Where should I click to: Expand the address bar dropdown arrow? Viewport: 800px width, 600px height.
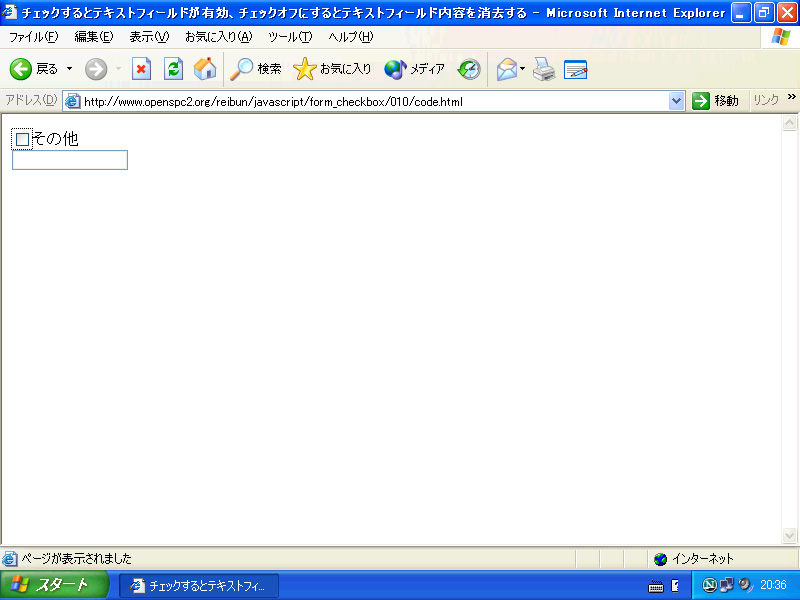pyautogui.click(x=676, y=101)
